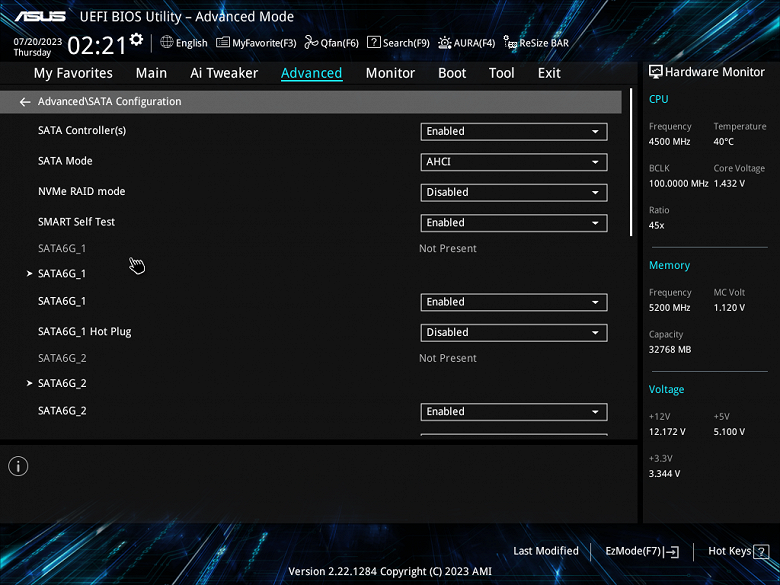Screen dimensions: 780x585
Task: Click the EzMode exit arrow icon
Action: point(672,551)
